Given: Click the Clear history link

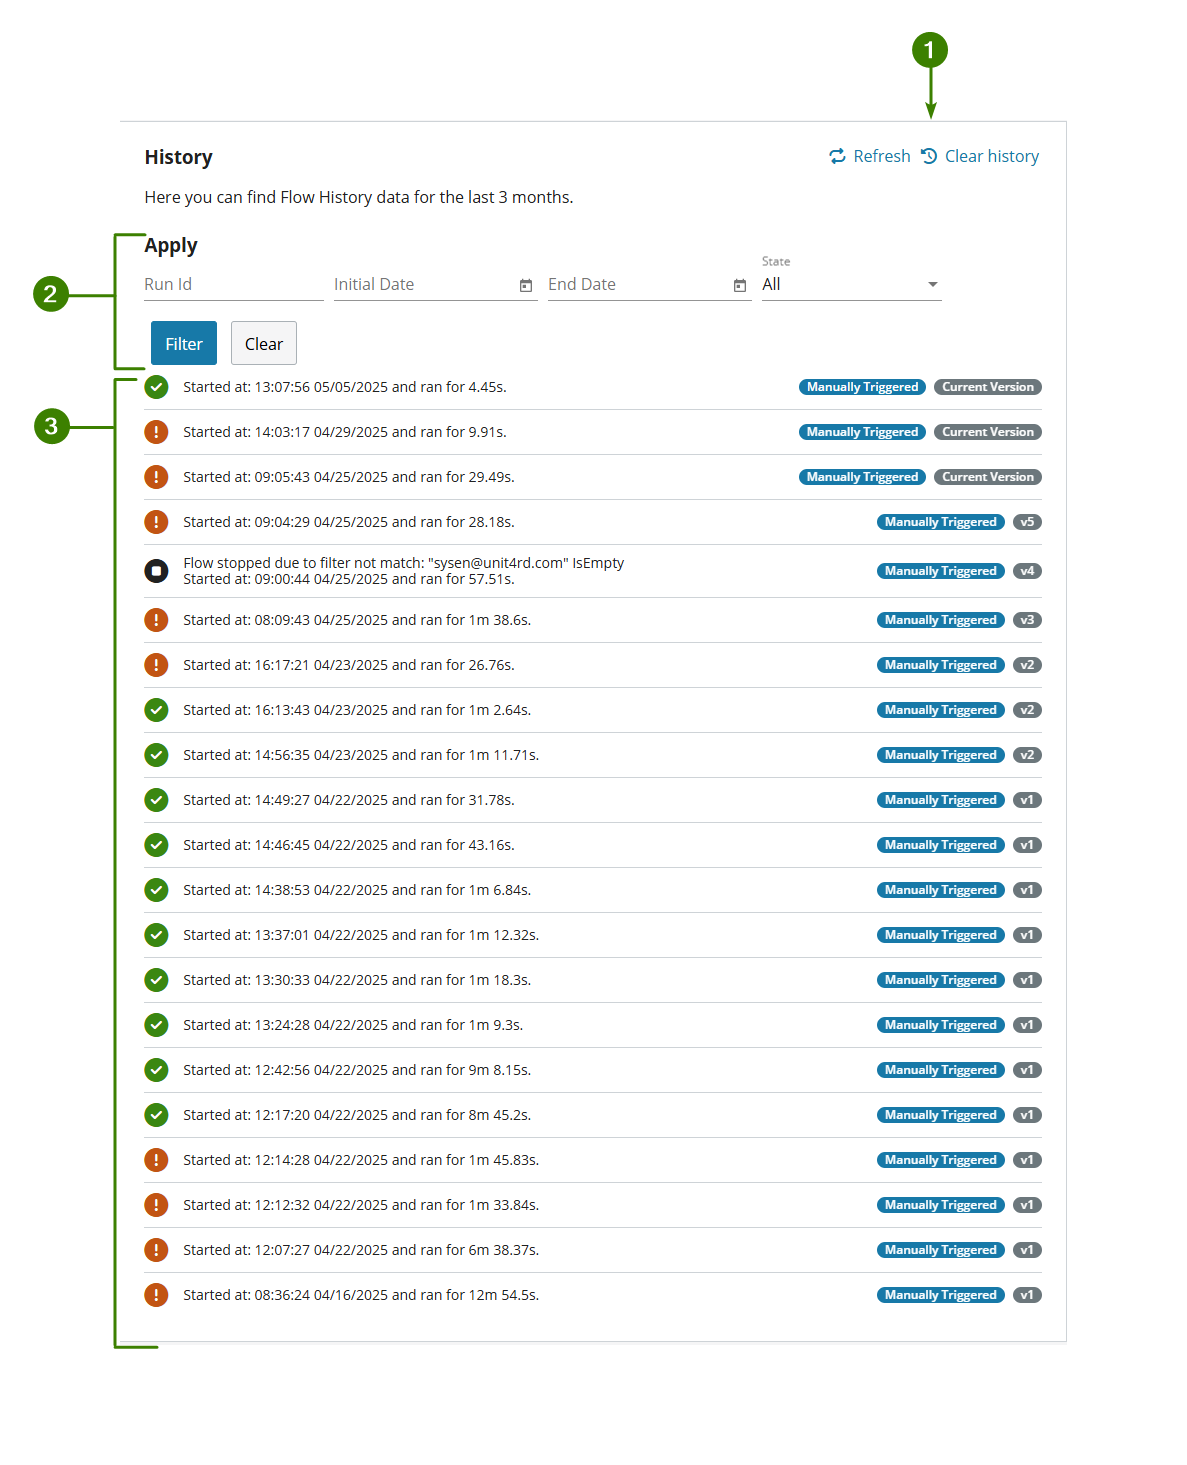Looking at the screenshot, I should click(x=991, y=156).
